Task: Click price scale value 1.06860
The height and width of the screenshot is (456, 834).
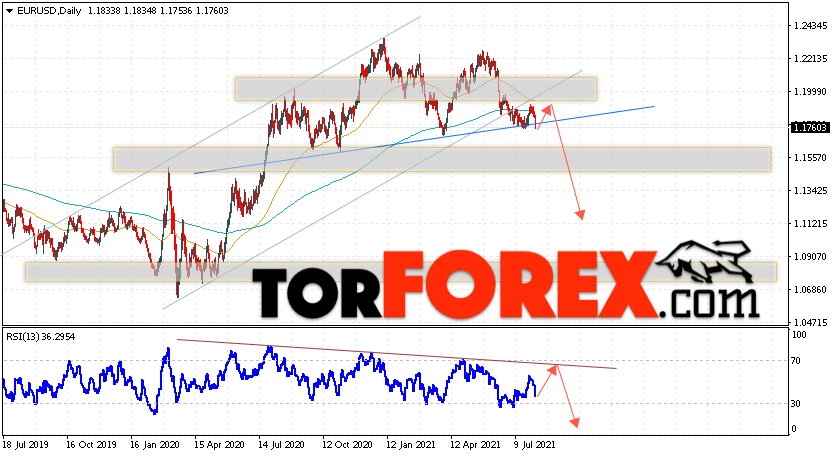Action: click(810, 289)
